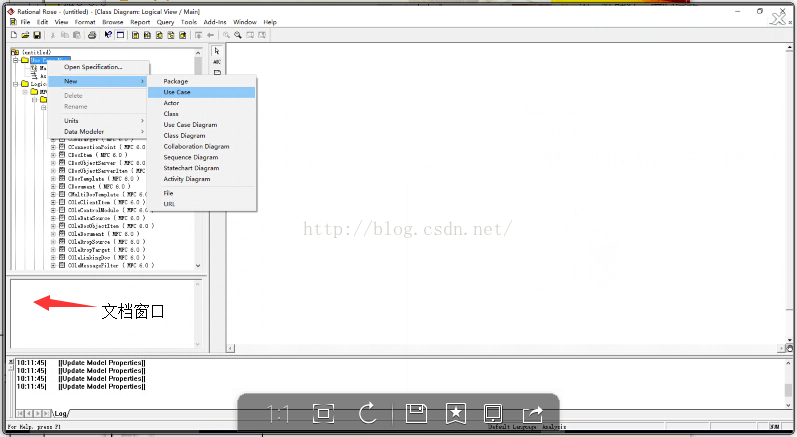Click the Zoom Out magnifier icon

click(238, 35)
